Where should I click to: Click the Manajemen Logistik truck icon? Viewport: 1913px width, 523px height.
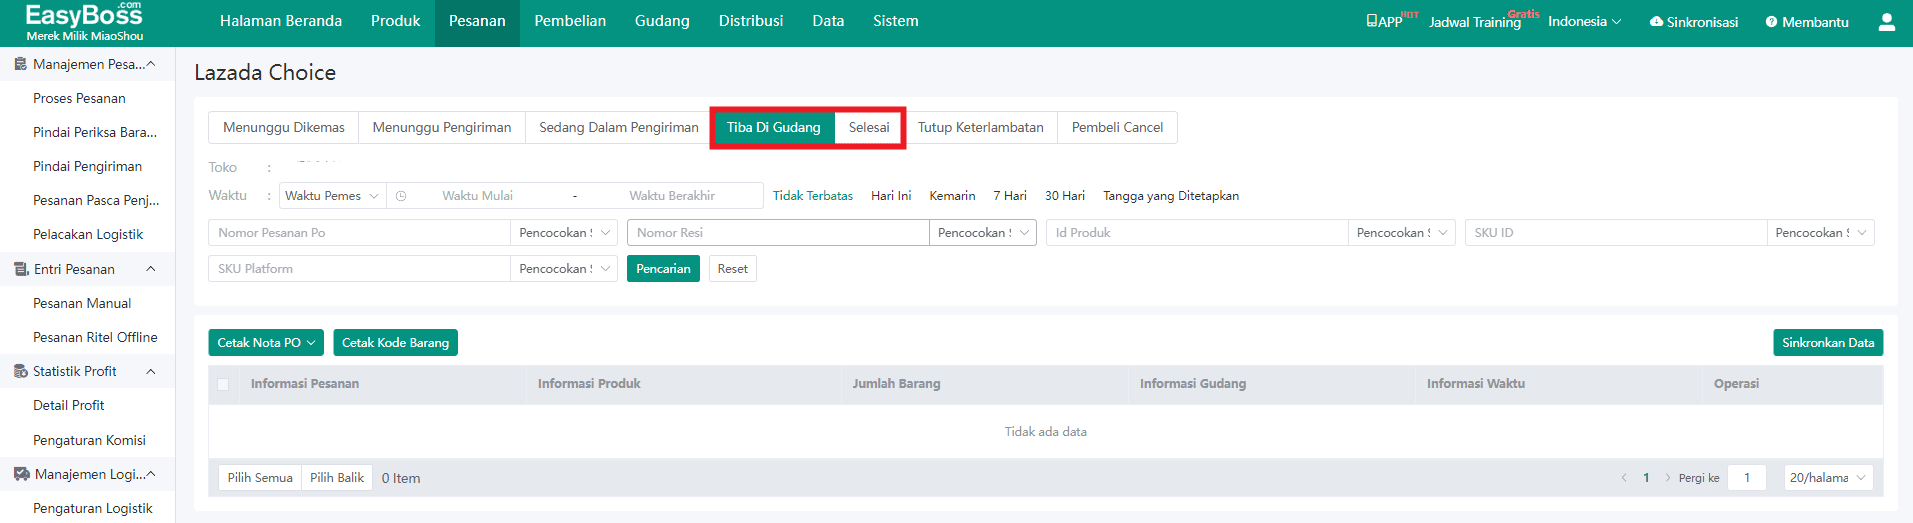[x=21, y=474]
